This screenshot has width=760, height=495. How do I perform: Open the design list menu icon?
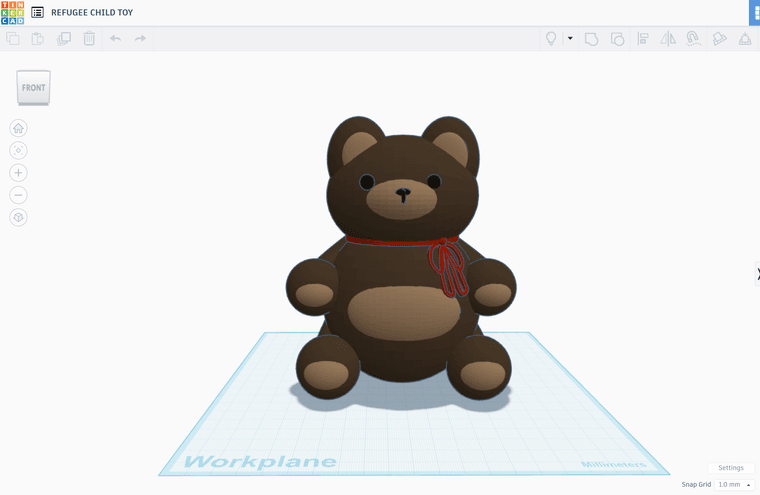click(x=37, y=13)
